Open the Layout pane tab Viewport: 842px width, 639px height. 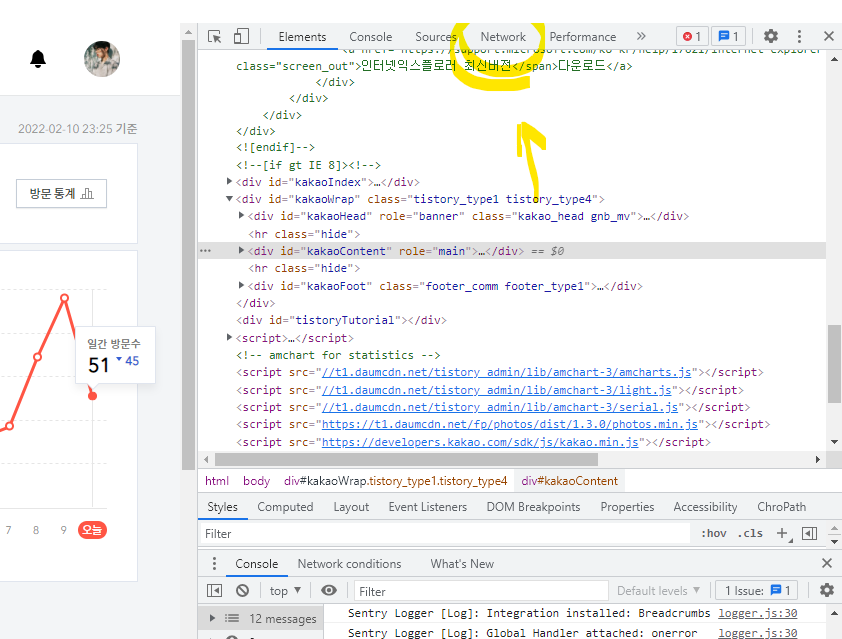point(351,507)
